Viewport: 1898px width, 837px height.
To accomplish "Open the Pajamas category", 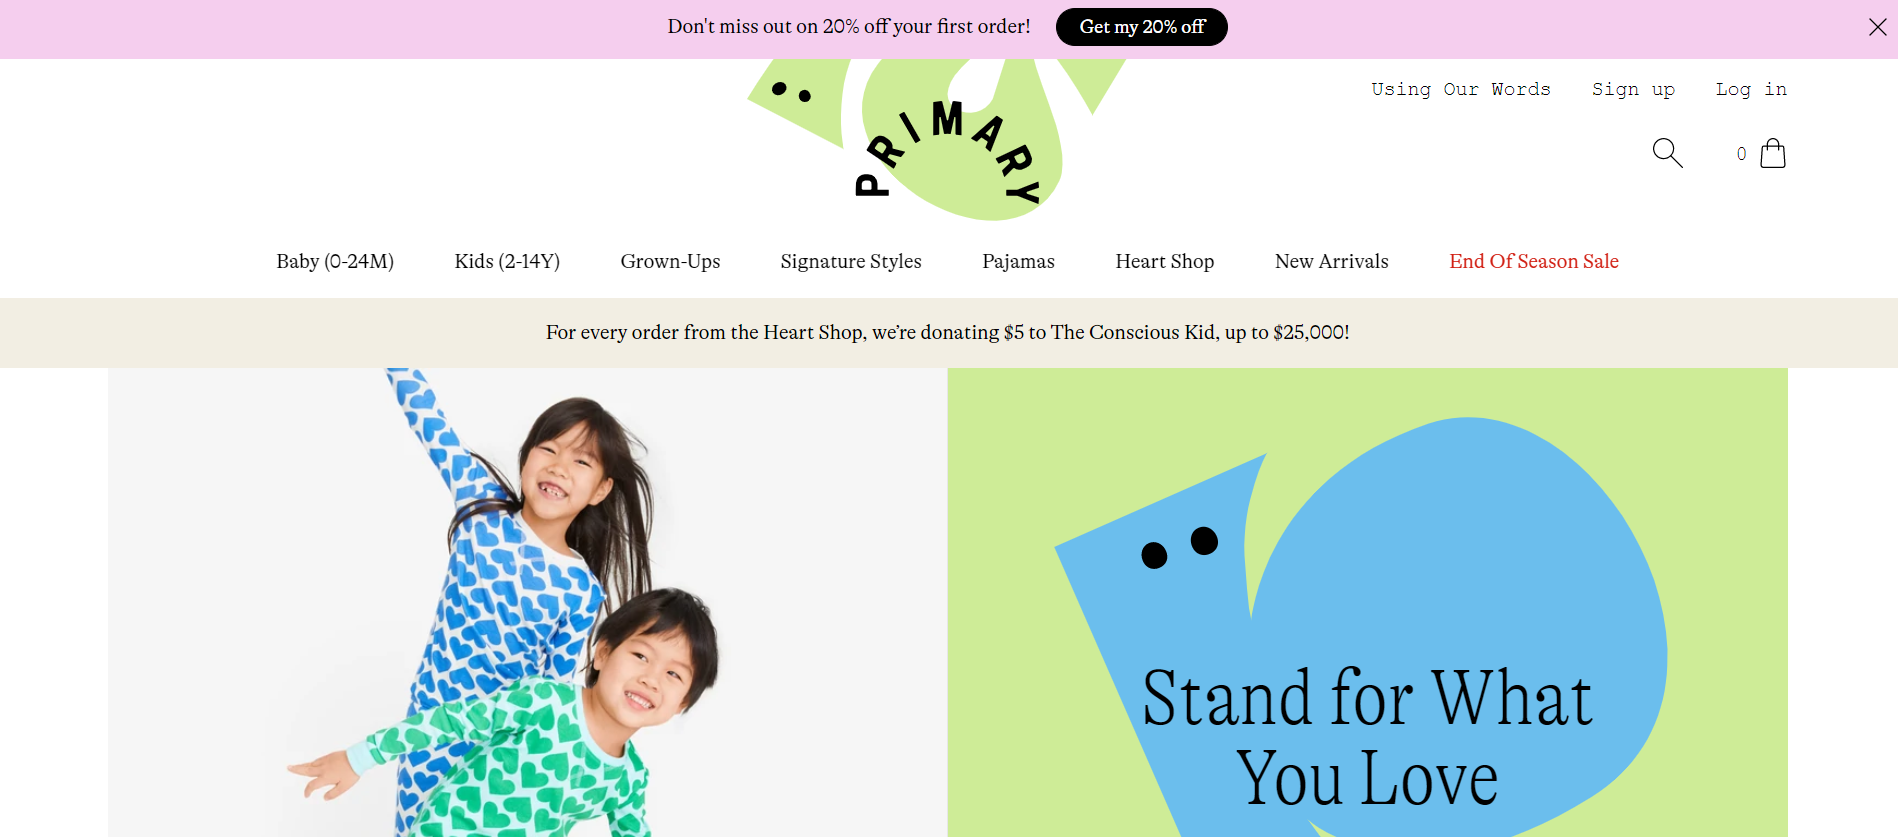I will (1018, 261).
